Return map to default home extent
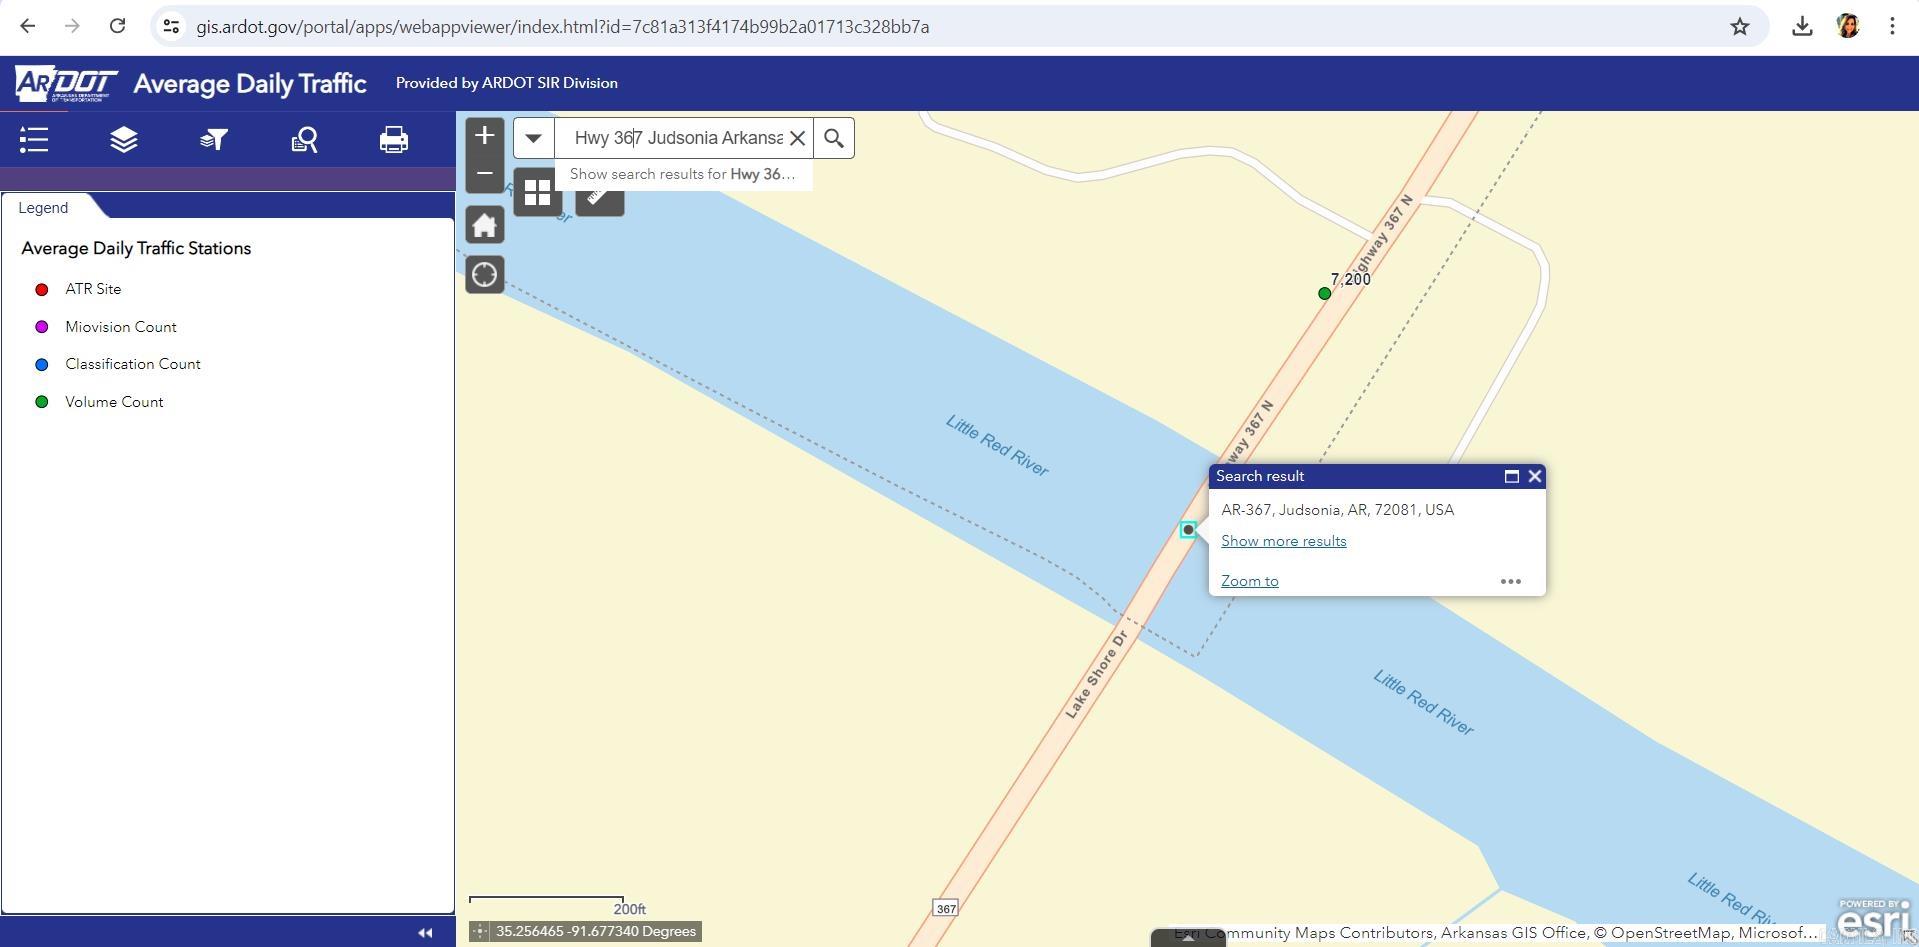Screen dimensions: 1919x947 click(485, 226)
